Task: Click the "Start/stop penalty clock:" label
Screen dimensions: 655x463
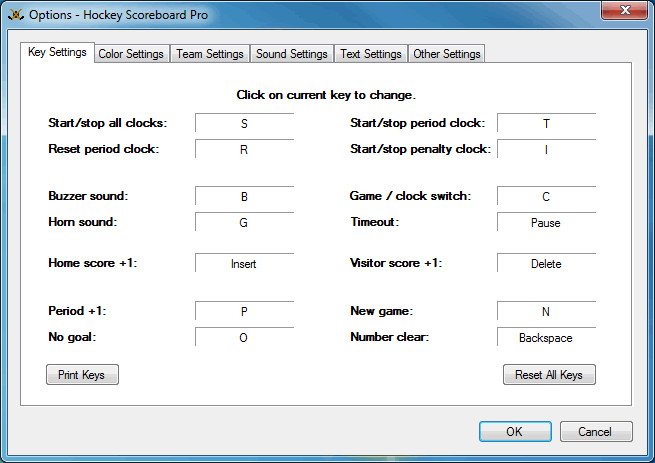Action: point(420,149)
